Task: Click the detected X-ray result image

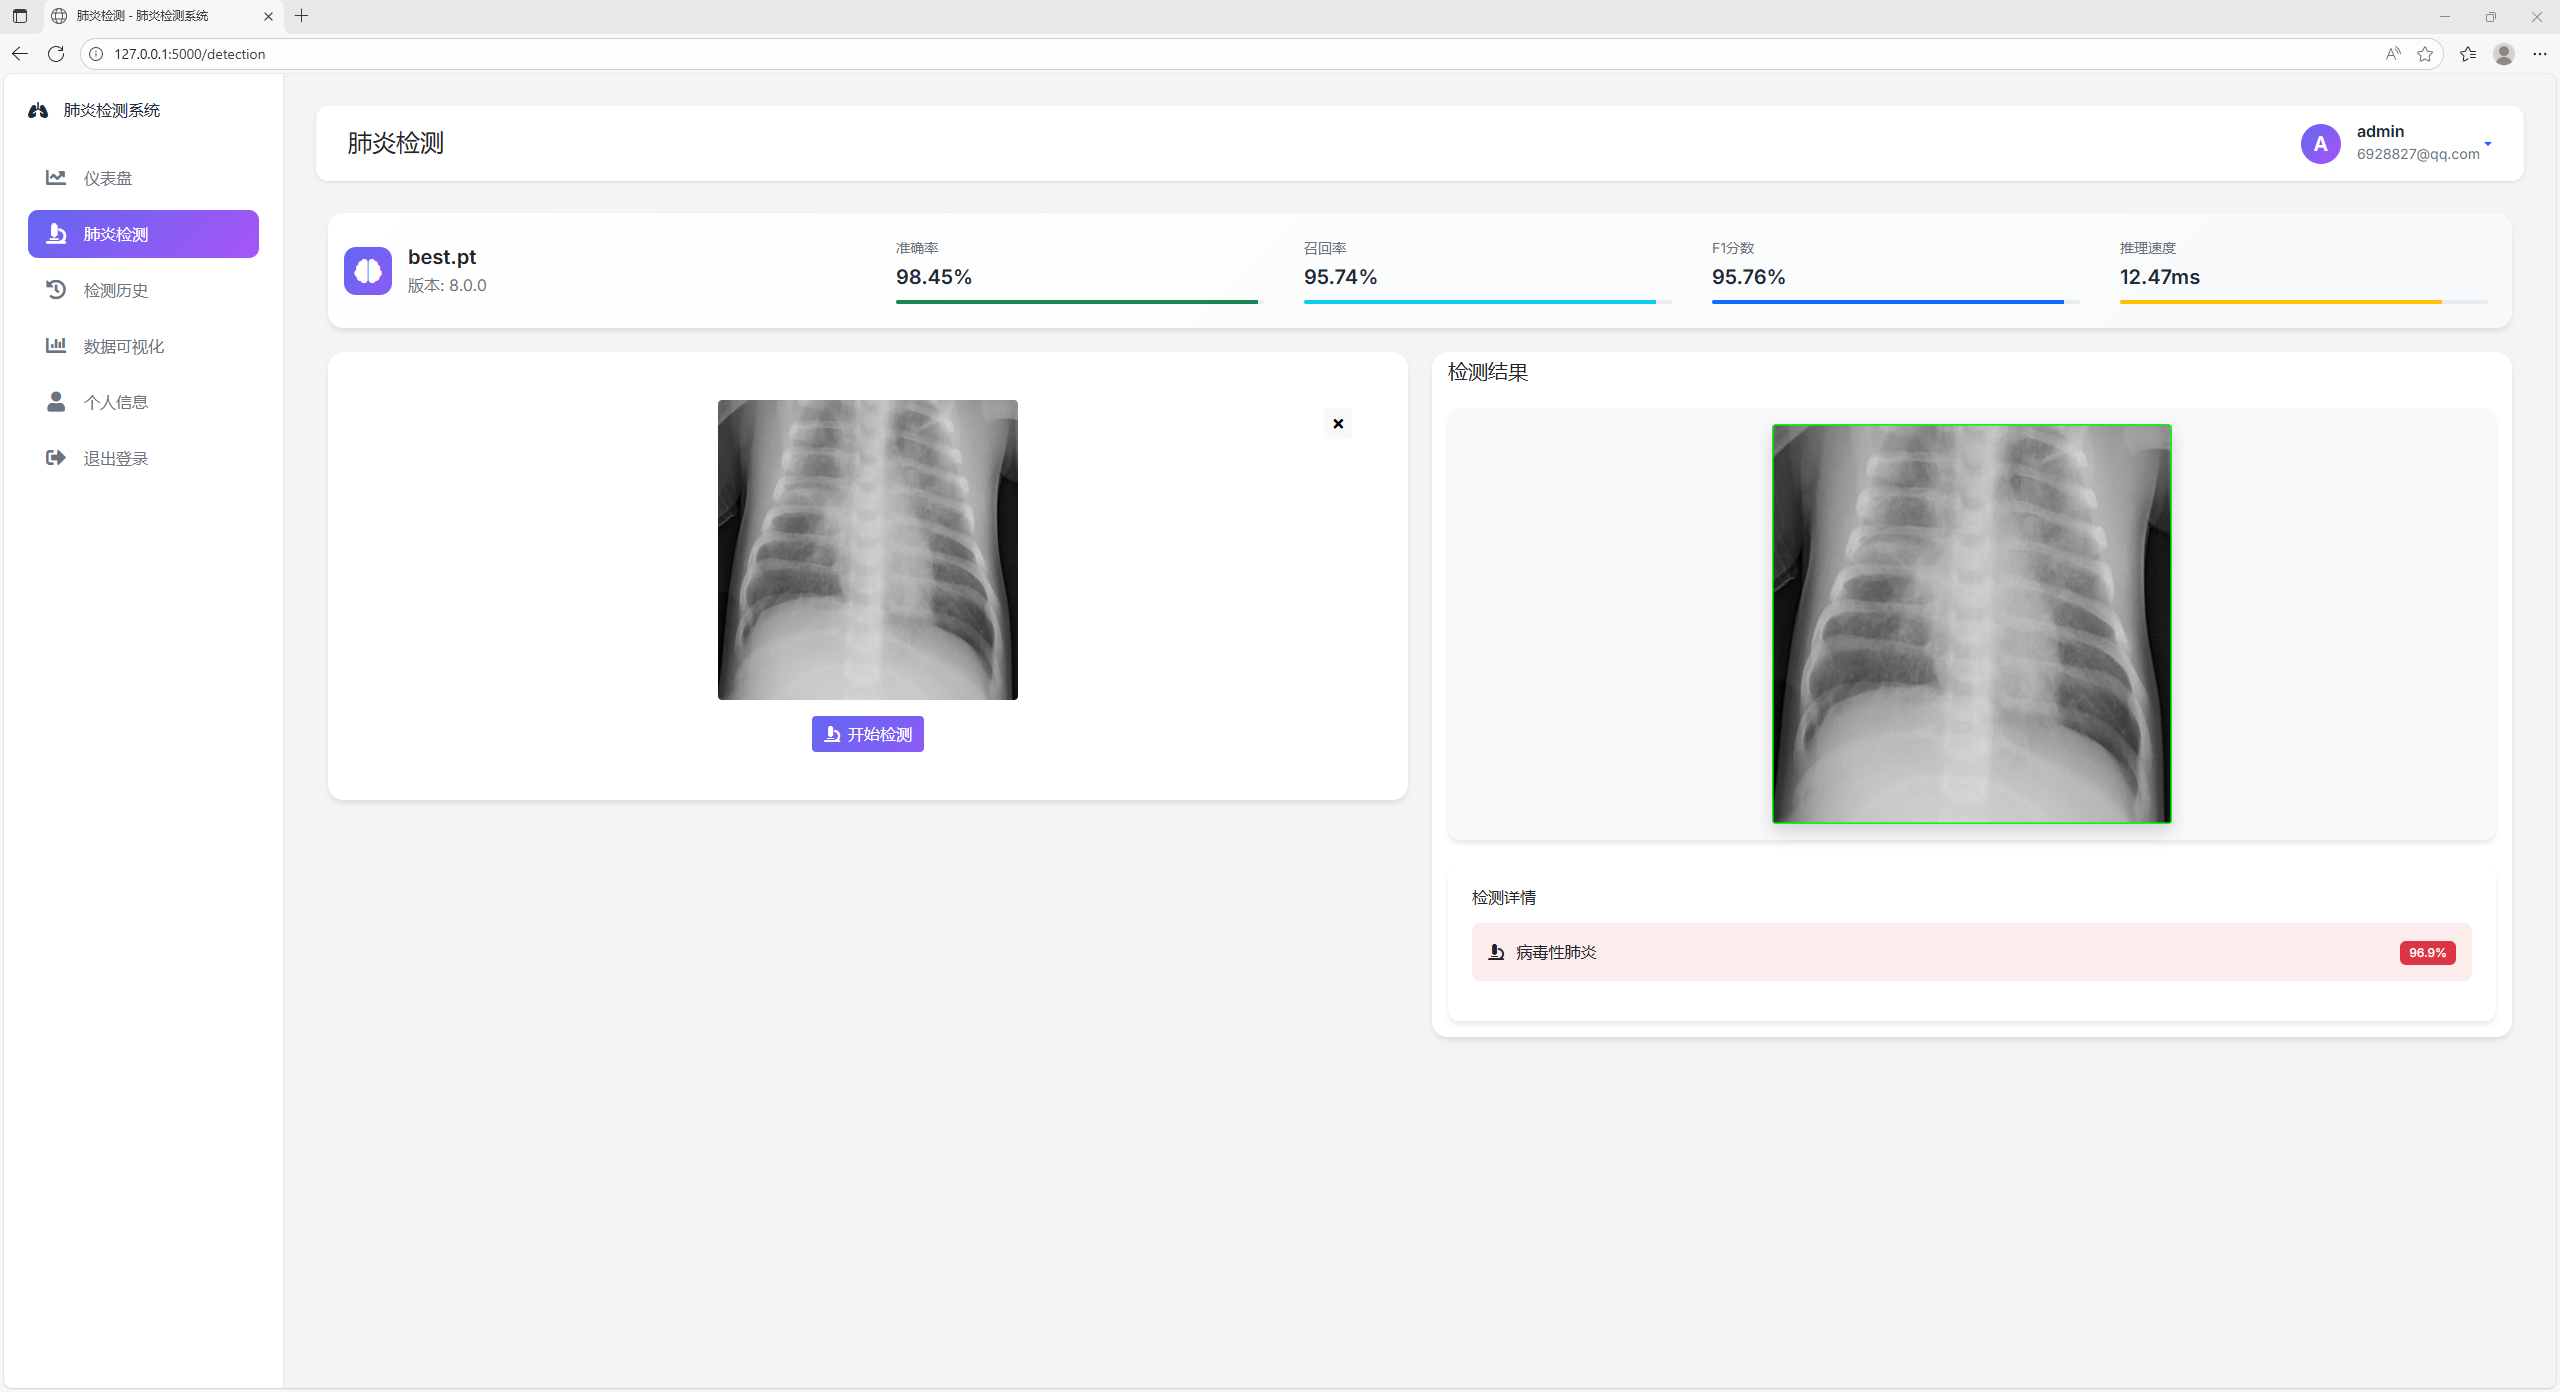Action: 1971,624
